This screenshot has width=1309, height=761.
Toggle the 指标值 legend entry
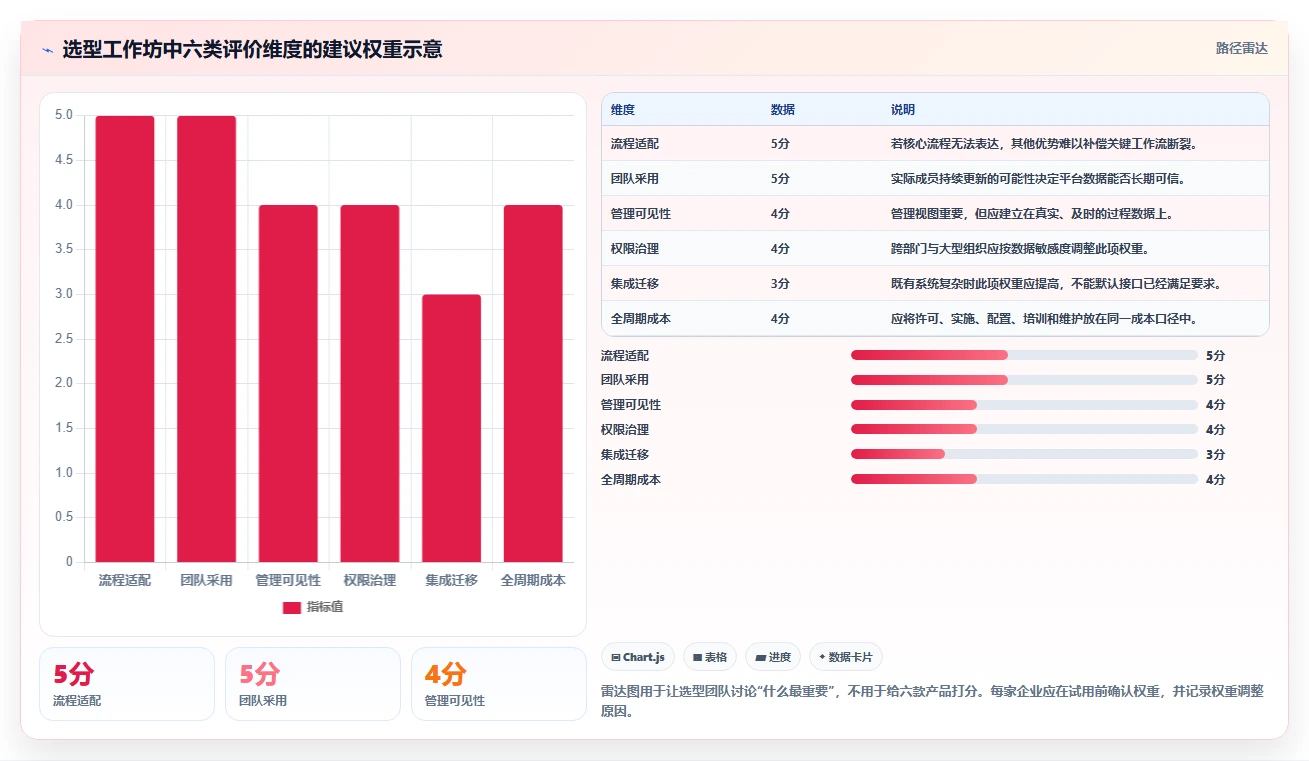pos(313,607)
